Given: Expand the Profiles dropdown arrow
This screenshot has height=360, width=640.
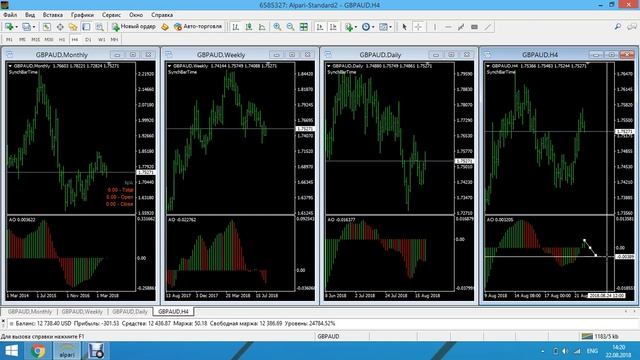Looking at the screenshot, I should (33, 27).
